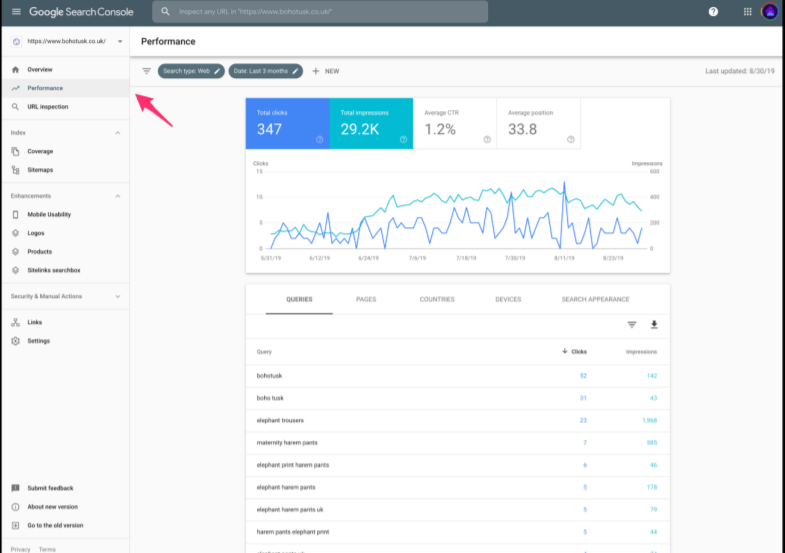Sort by Impressions column header
Screen dimensions: 785x553
(641, 352)
